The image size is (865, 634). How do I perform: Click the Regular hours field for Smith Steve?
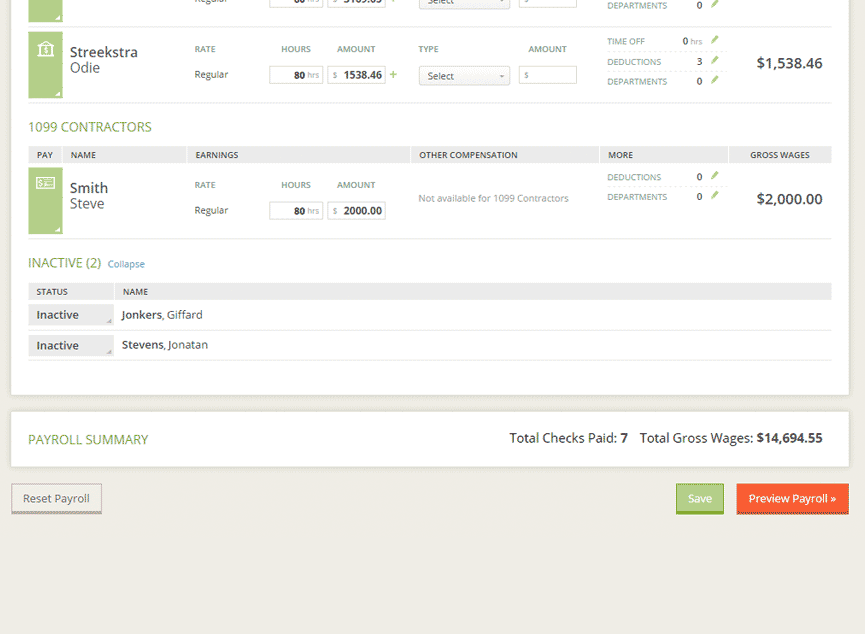[296, 211]
